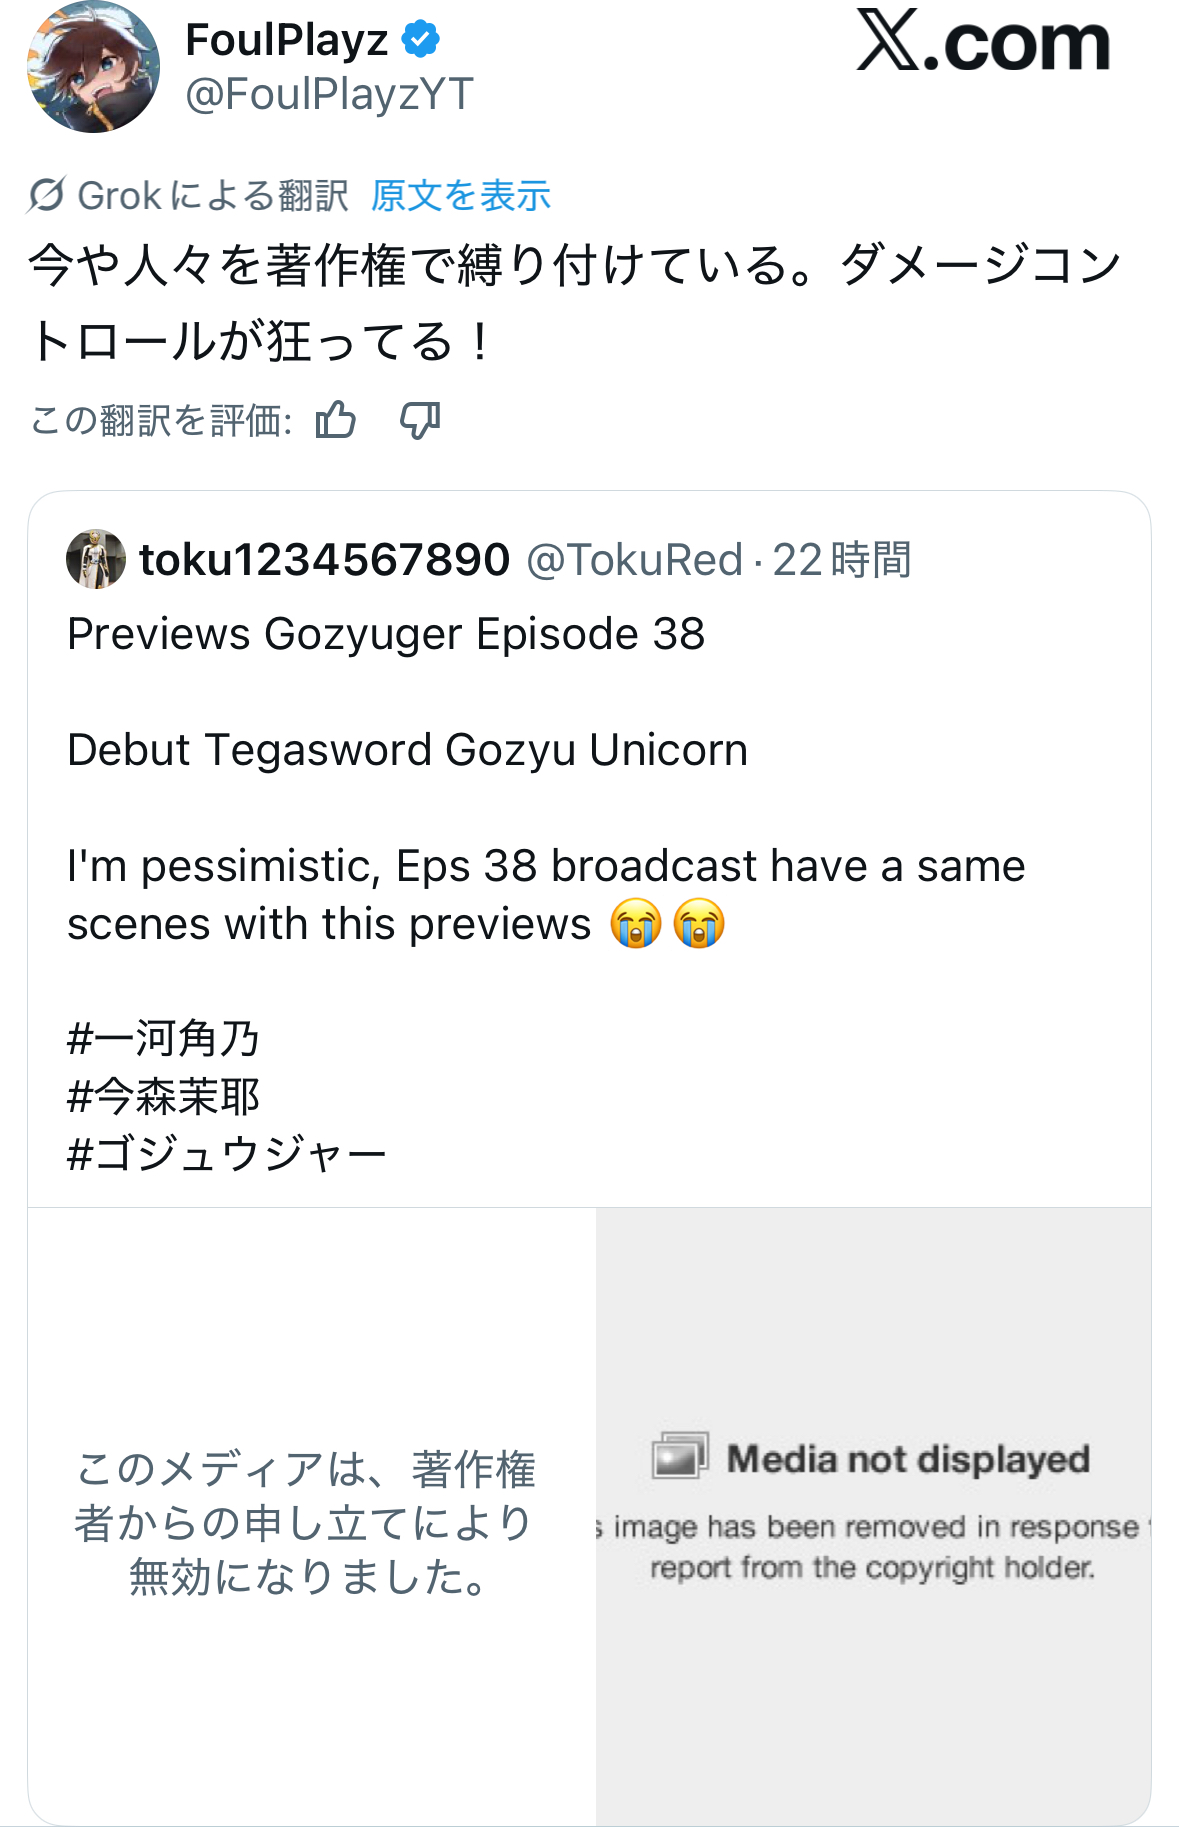Show original text via 原文を表示

click(461, 196)
